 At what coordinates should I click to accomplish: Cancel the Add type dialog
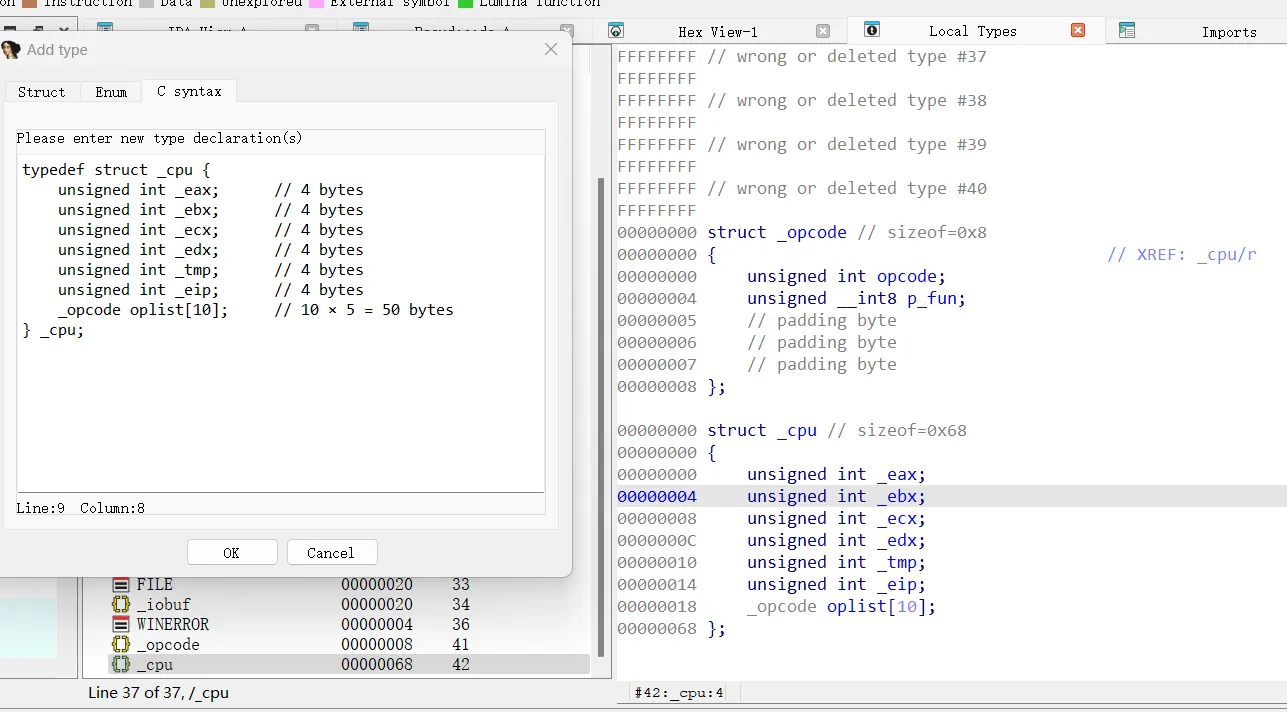coord(331,553)
